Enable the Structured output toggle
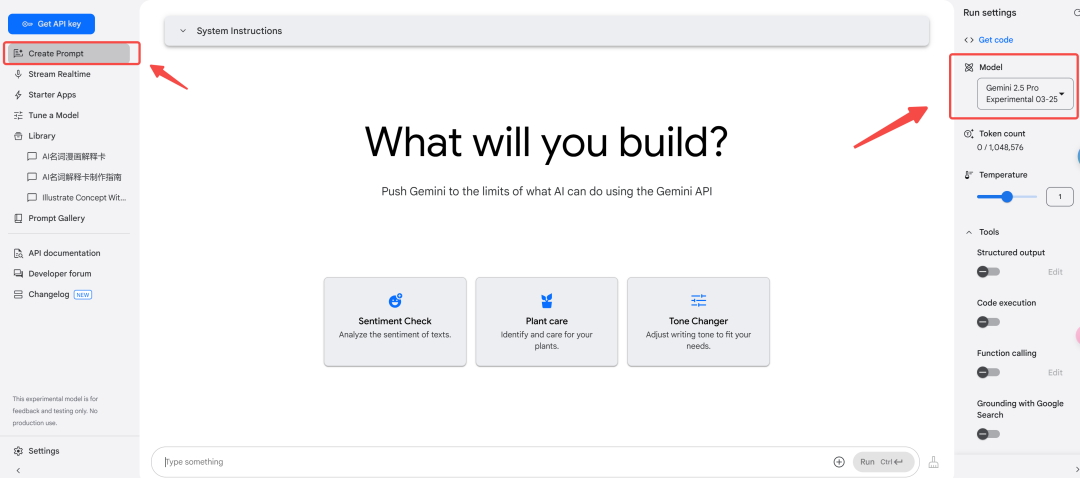Image resolution: width=1080 pixels, height=478 pixels. tap(988, 272)
